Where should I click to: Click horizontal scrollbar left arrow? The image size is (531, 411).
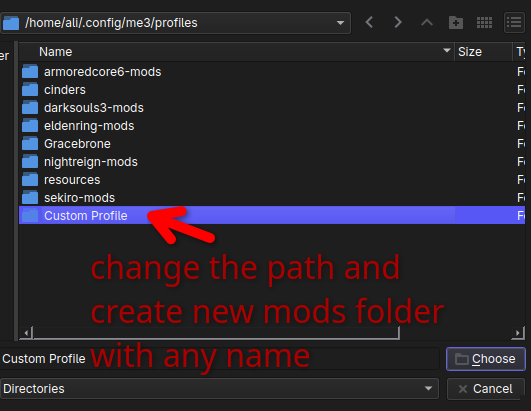[x=26, y=333]
